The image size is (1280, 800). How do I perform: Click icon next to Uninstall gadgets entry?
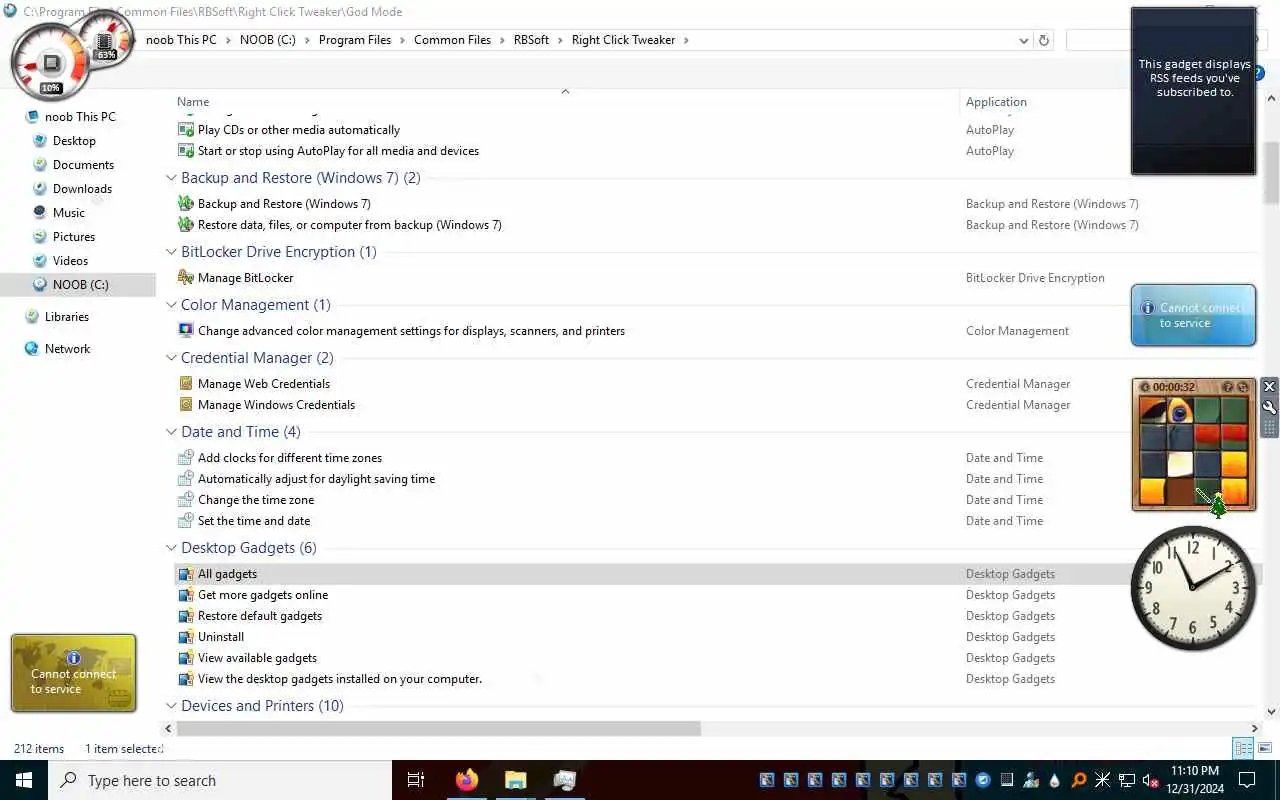(x=186, y=637)
